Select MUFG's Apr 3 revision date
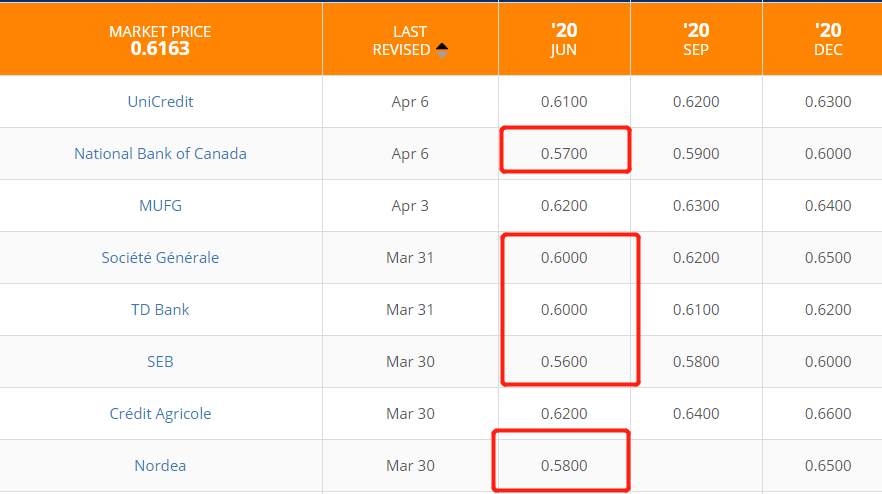The height and width of the screenshot is (494, 882). point(410,206)
